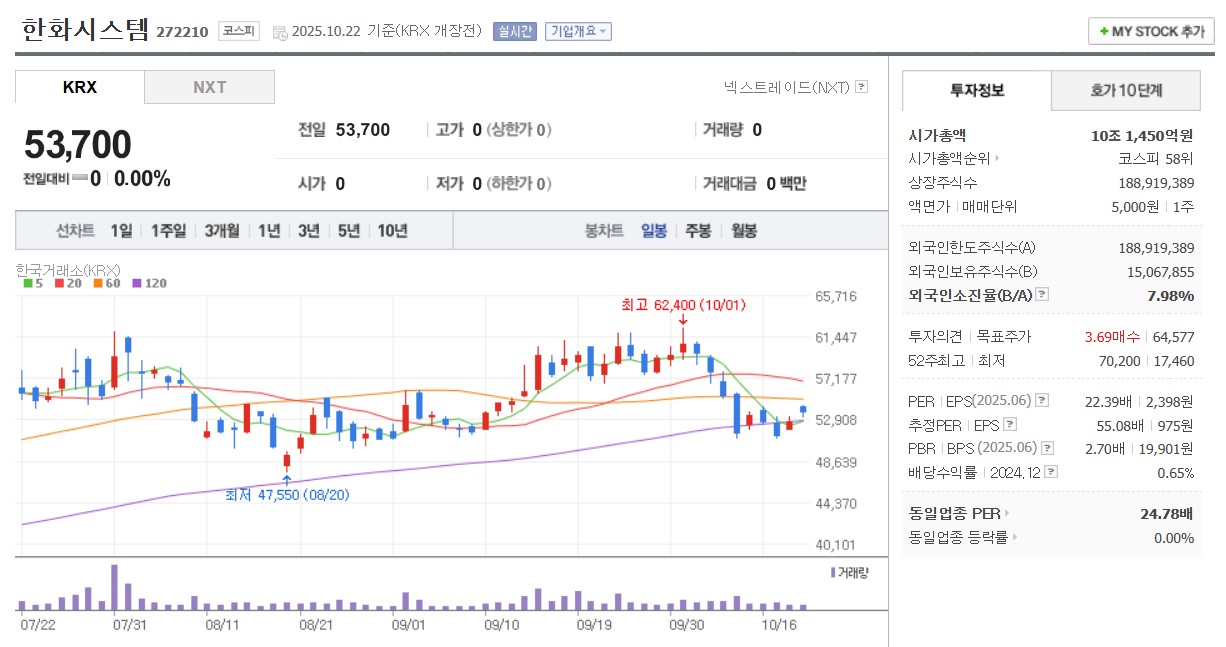
Task: Click the 3.69매수 opinion value
Action: point(1113,336)
